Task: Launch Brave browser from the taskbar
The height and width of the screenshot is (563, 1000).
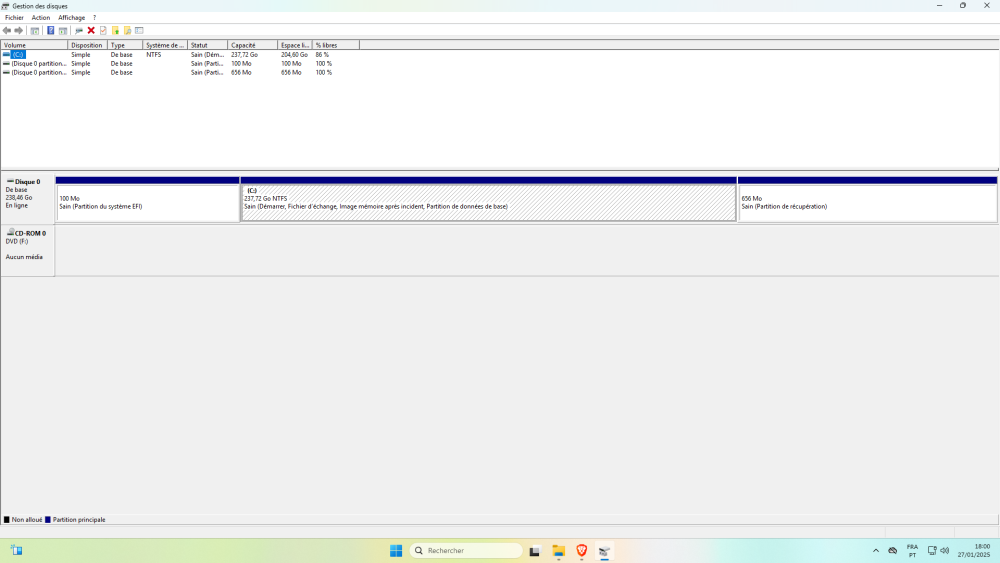Action: click(x=582, y=551)
